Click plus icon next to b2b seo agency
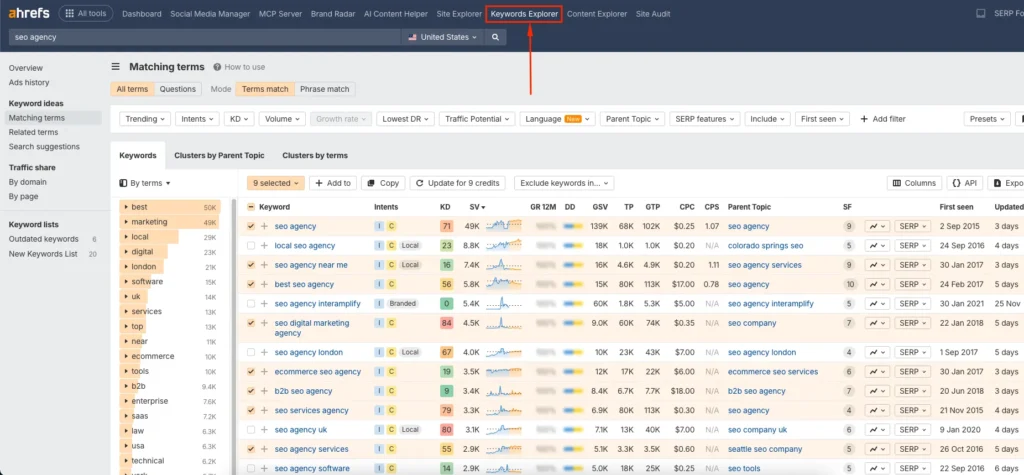Viewport: 1024px width, 475px height. 264,391
